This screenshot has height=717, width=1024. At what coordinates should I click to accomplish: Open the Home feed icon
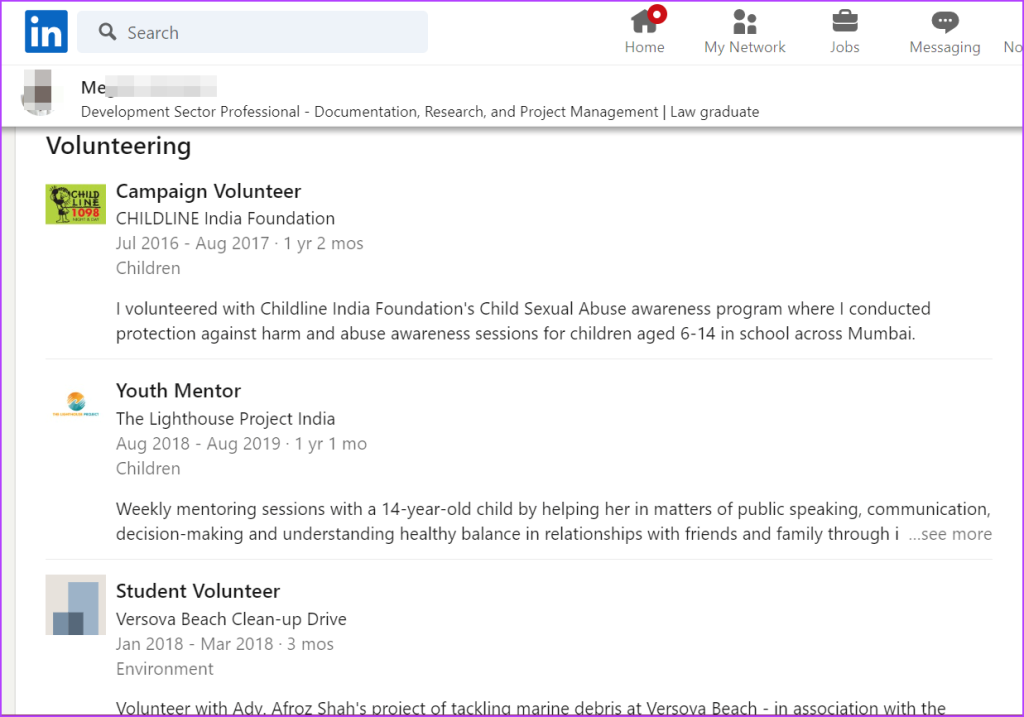click(x=644, y=23)
